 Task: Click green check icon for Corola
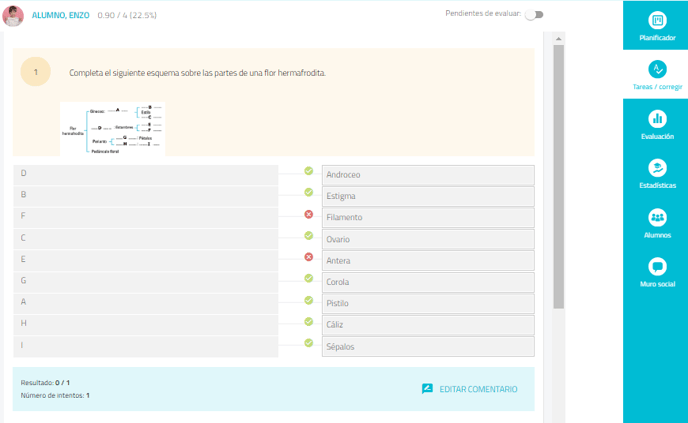tap(309, 278)
